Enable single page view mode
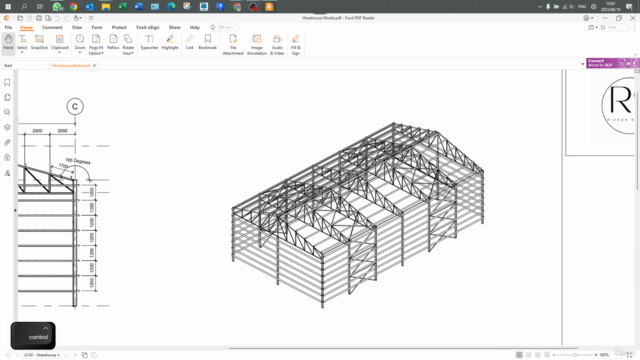The height and width of the screenshot is (360, 640). (519, 355)
